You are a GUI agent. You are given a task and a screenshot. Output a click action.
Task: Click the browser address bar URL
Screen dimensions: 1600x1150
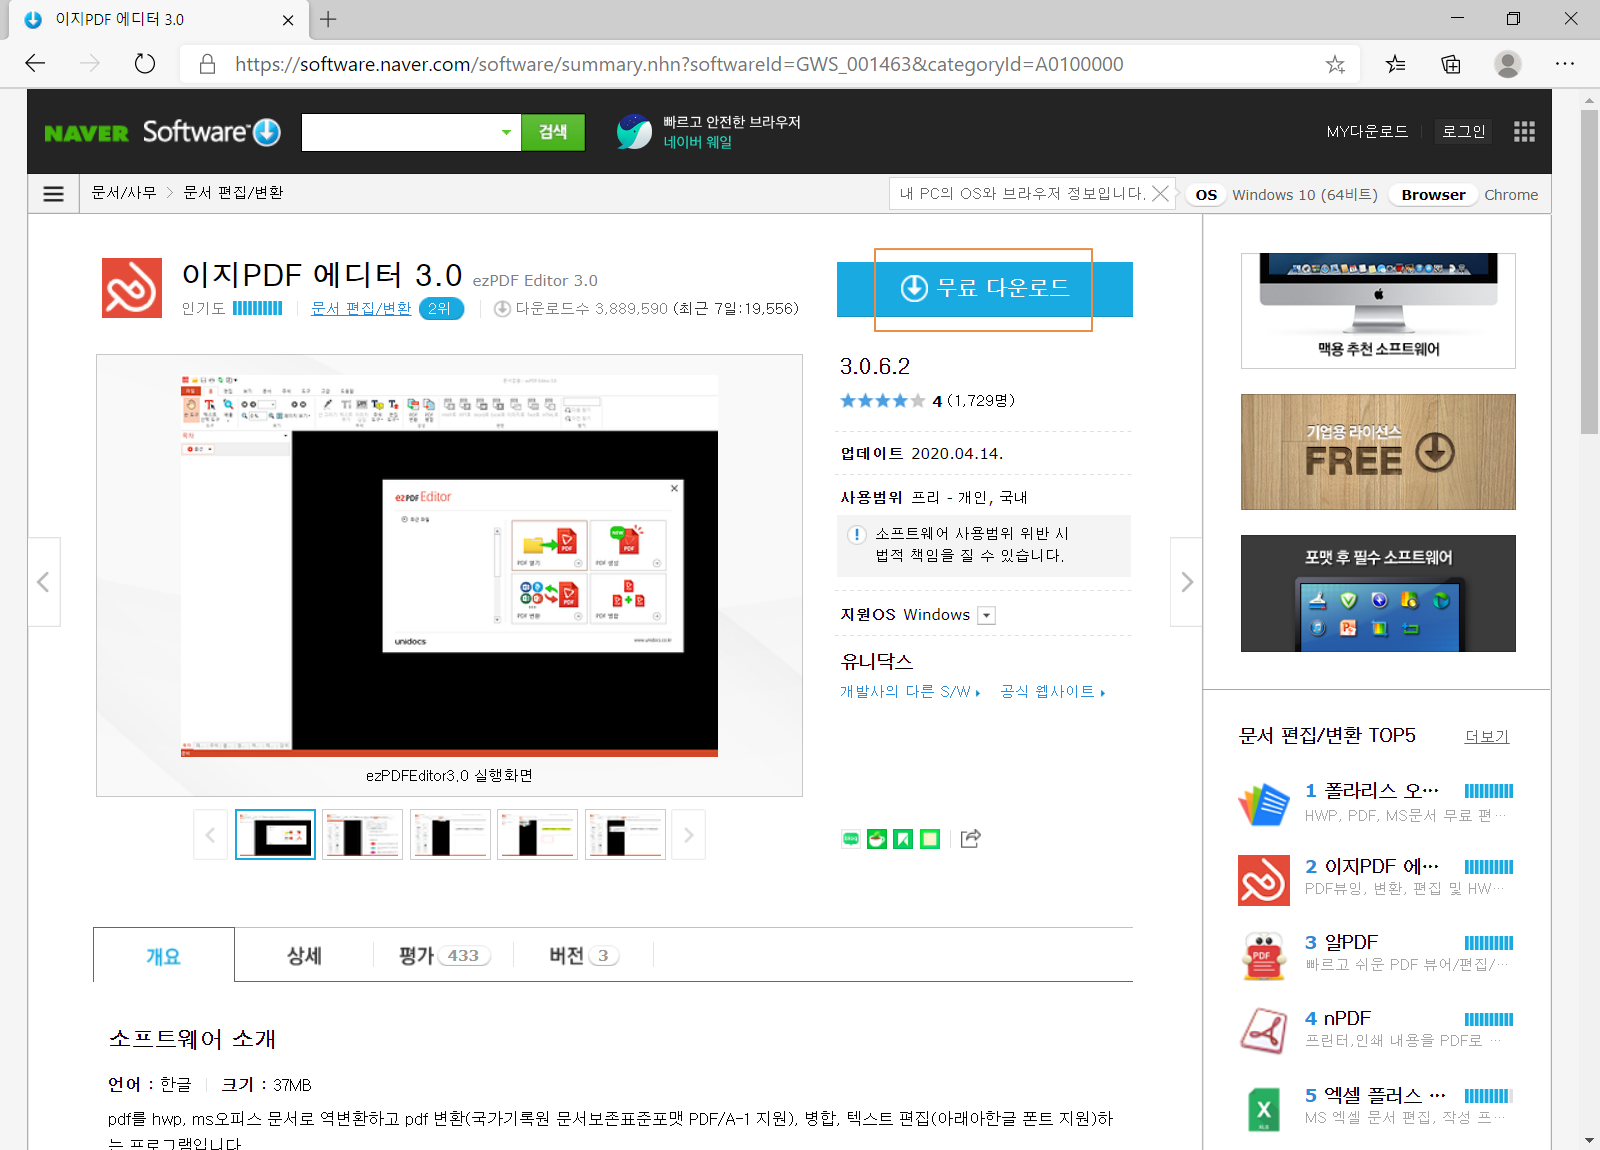click(679, 64)
